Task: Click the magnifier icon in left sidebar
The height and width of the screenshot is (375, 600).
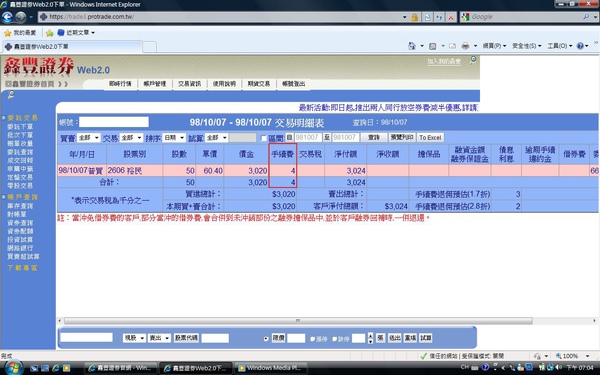Action: 11,95
